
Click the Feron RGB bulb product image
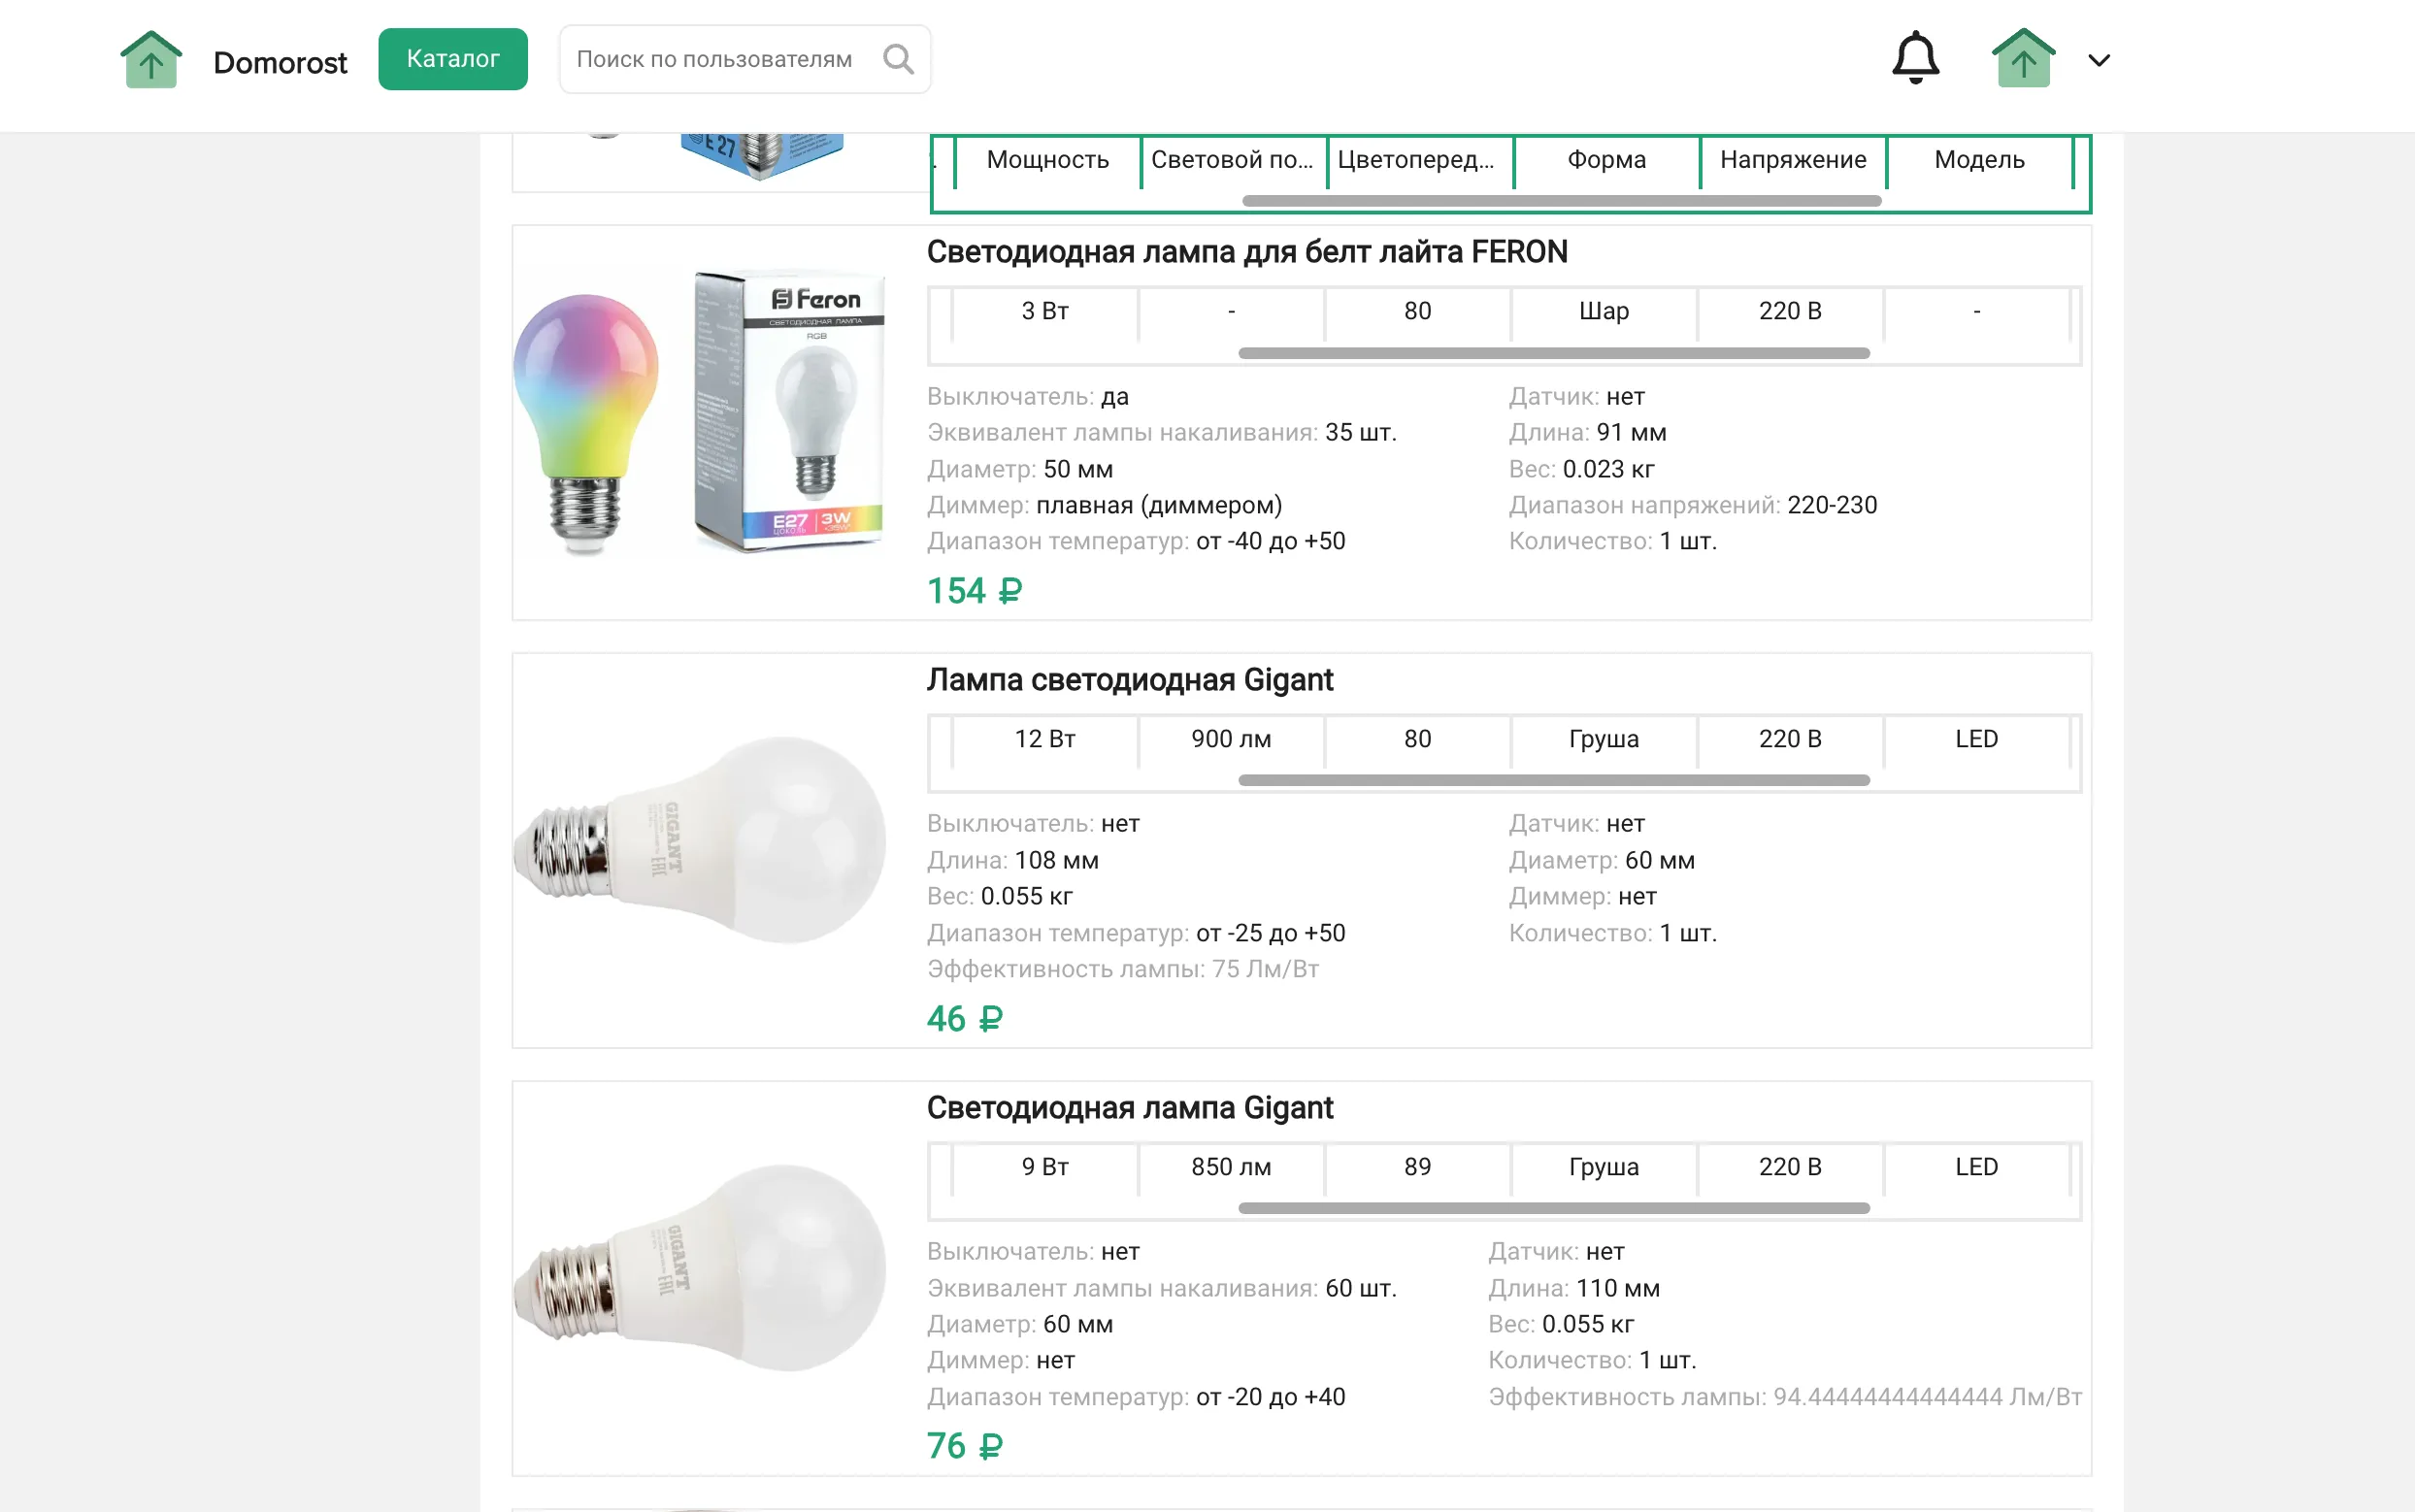[700, 412]
